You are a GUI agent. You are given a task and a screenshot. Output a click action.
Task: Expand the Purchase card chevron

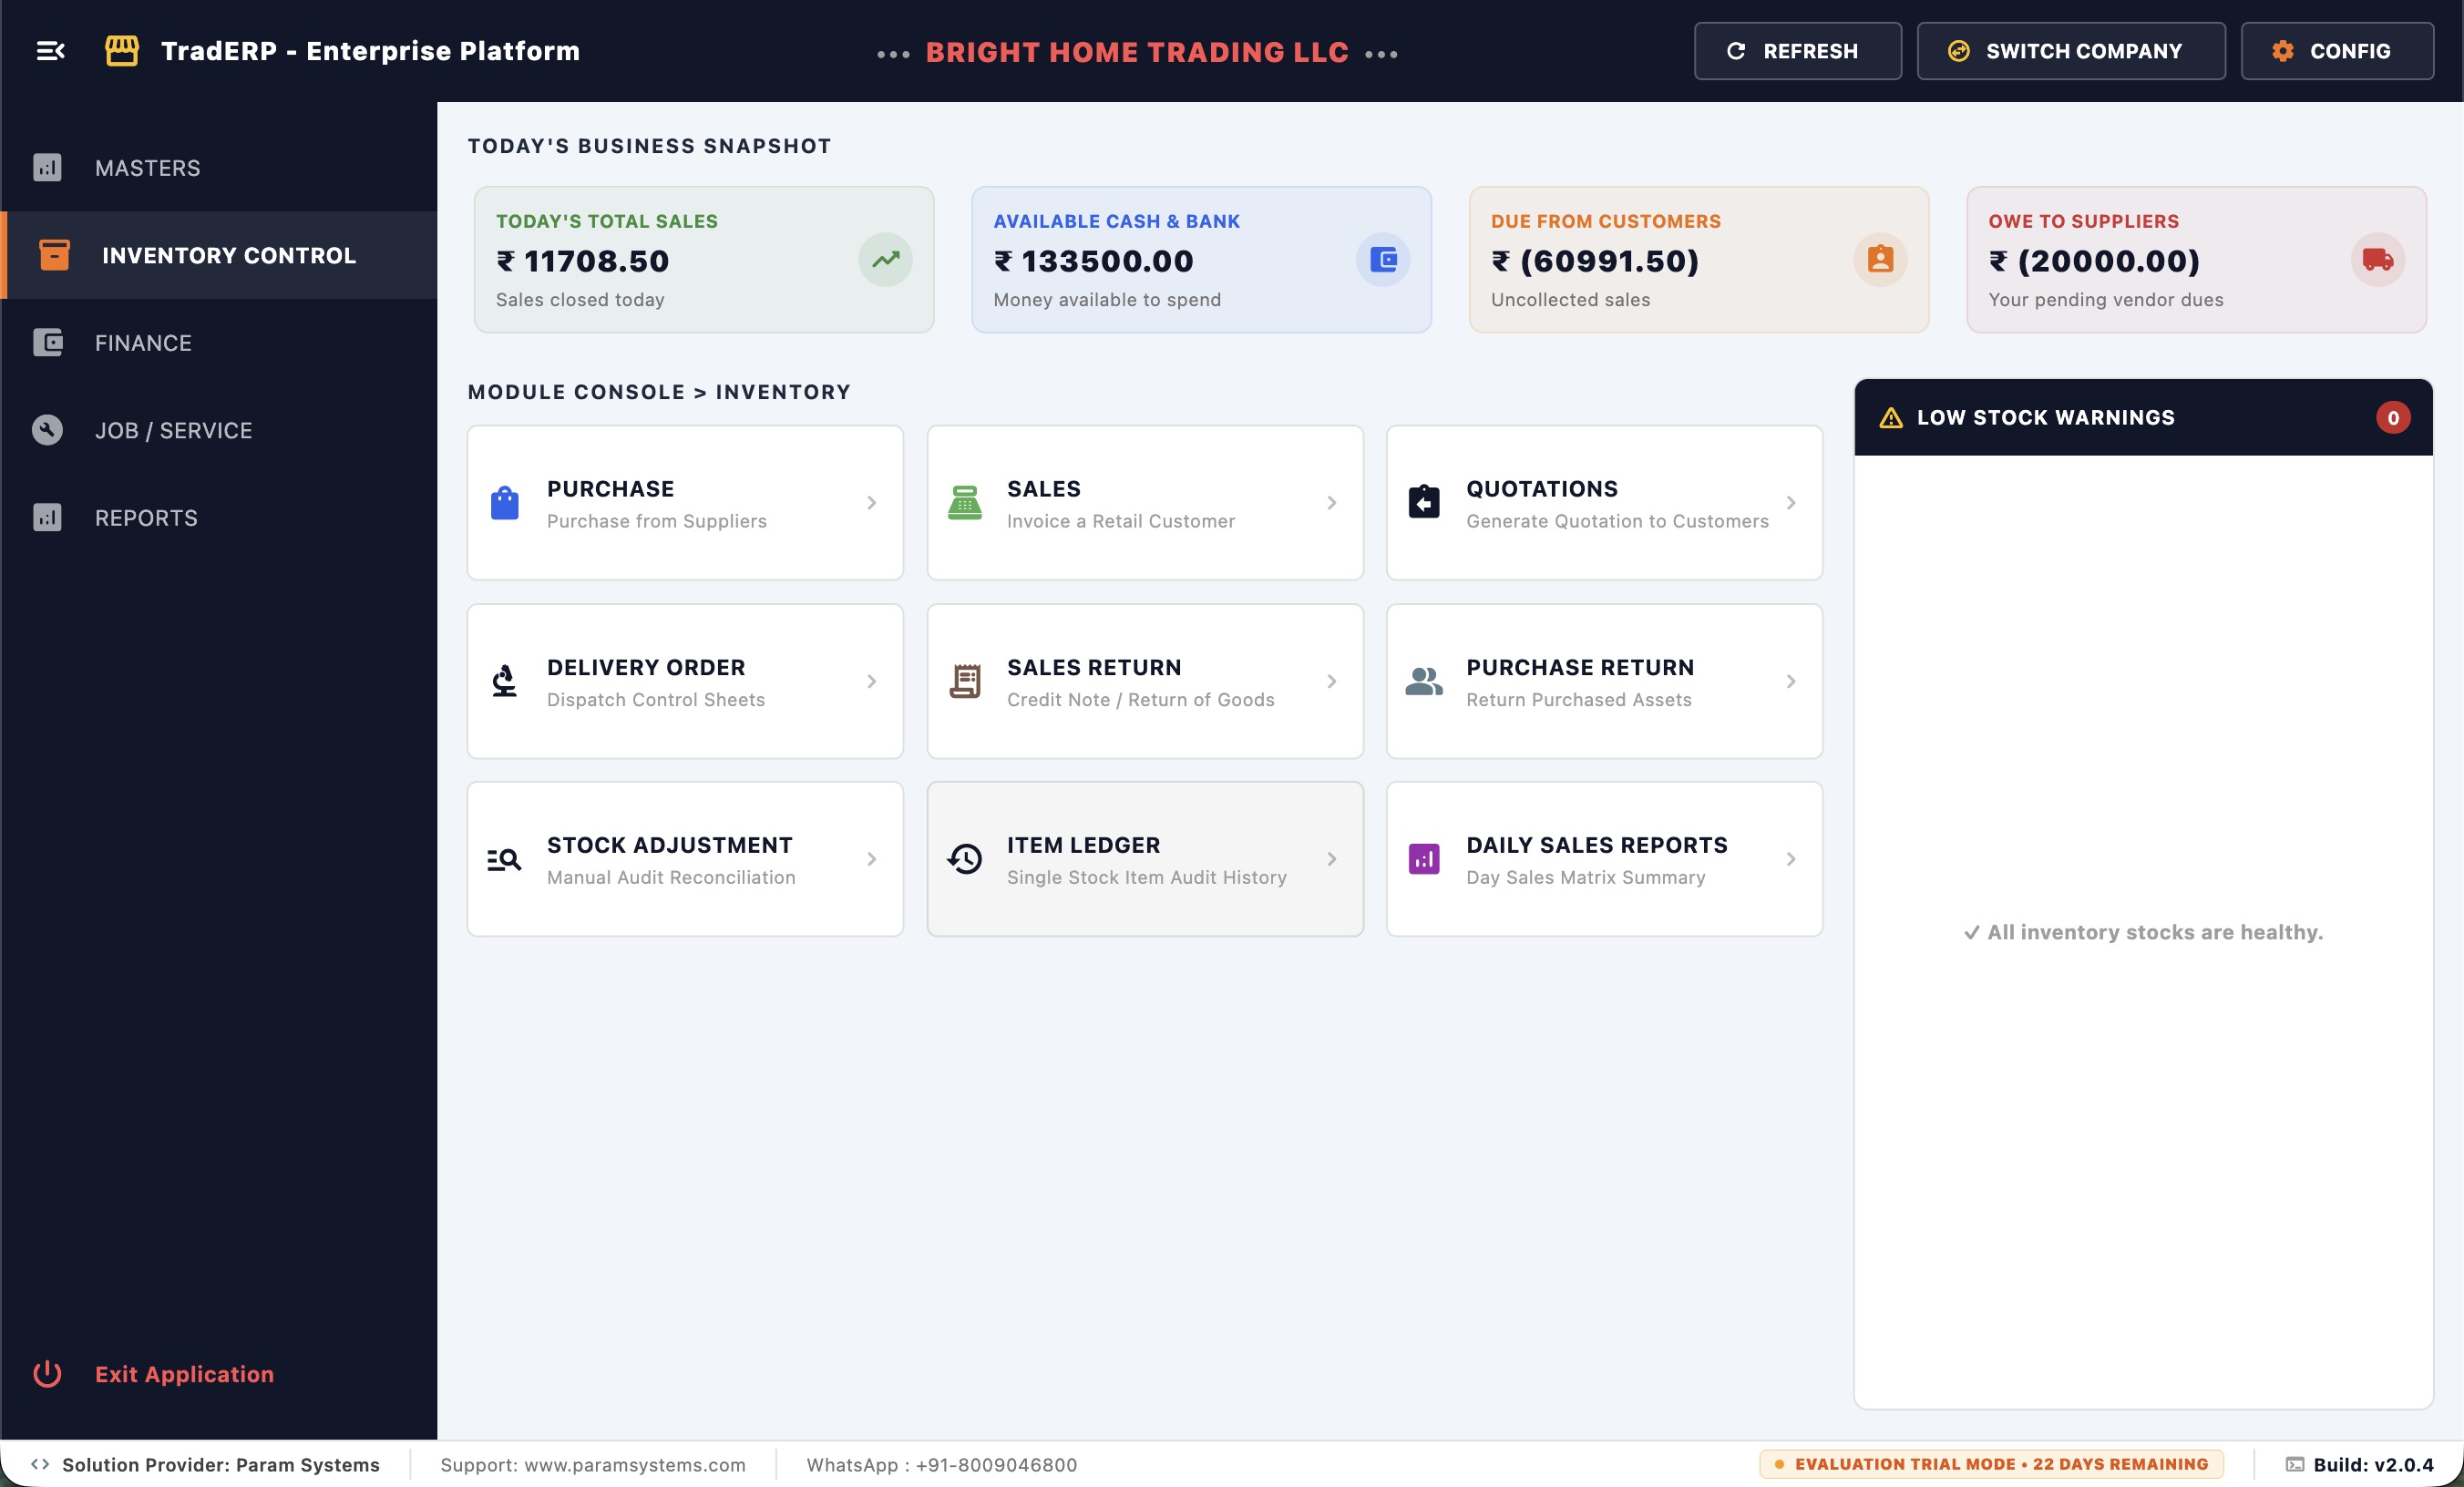[872, 503]
